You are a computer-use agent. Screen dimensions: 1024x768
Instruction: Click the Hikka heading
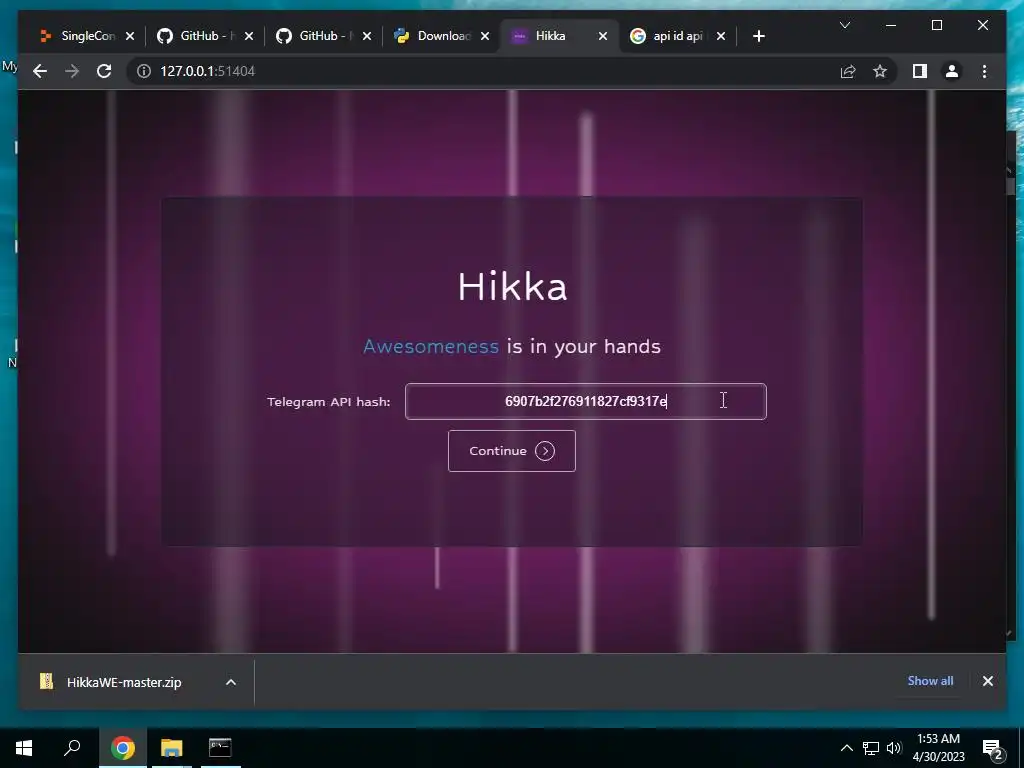tap(512, 287)
